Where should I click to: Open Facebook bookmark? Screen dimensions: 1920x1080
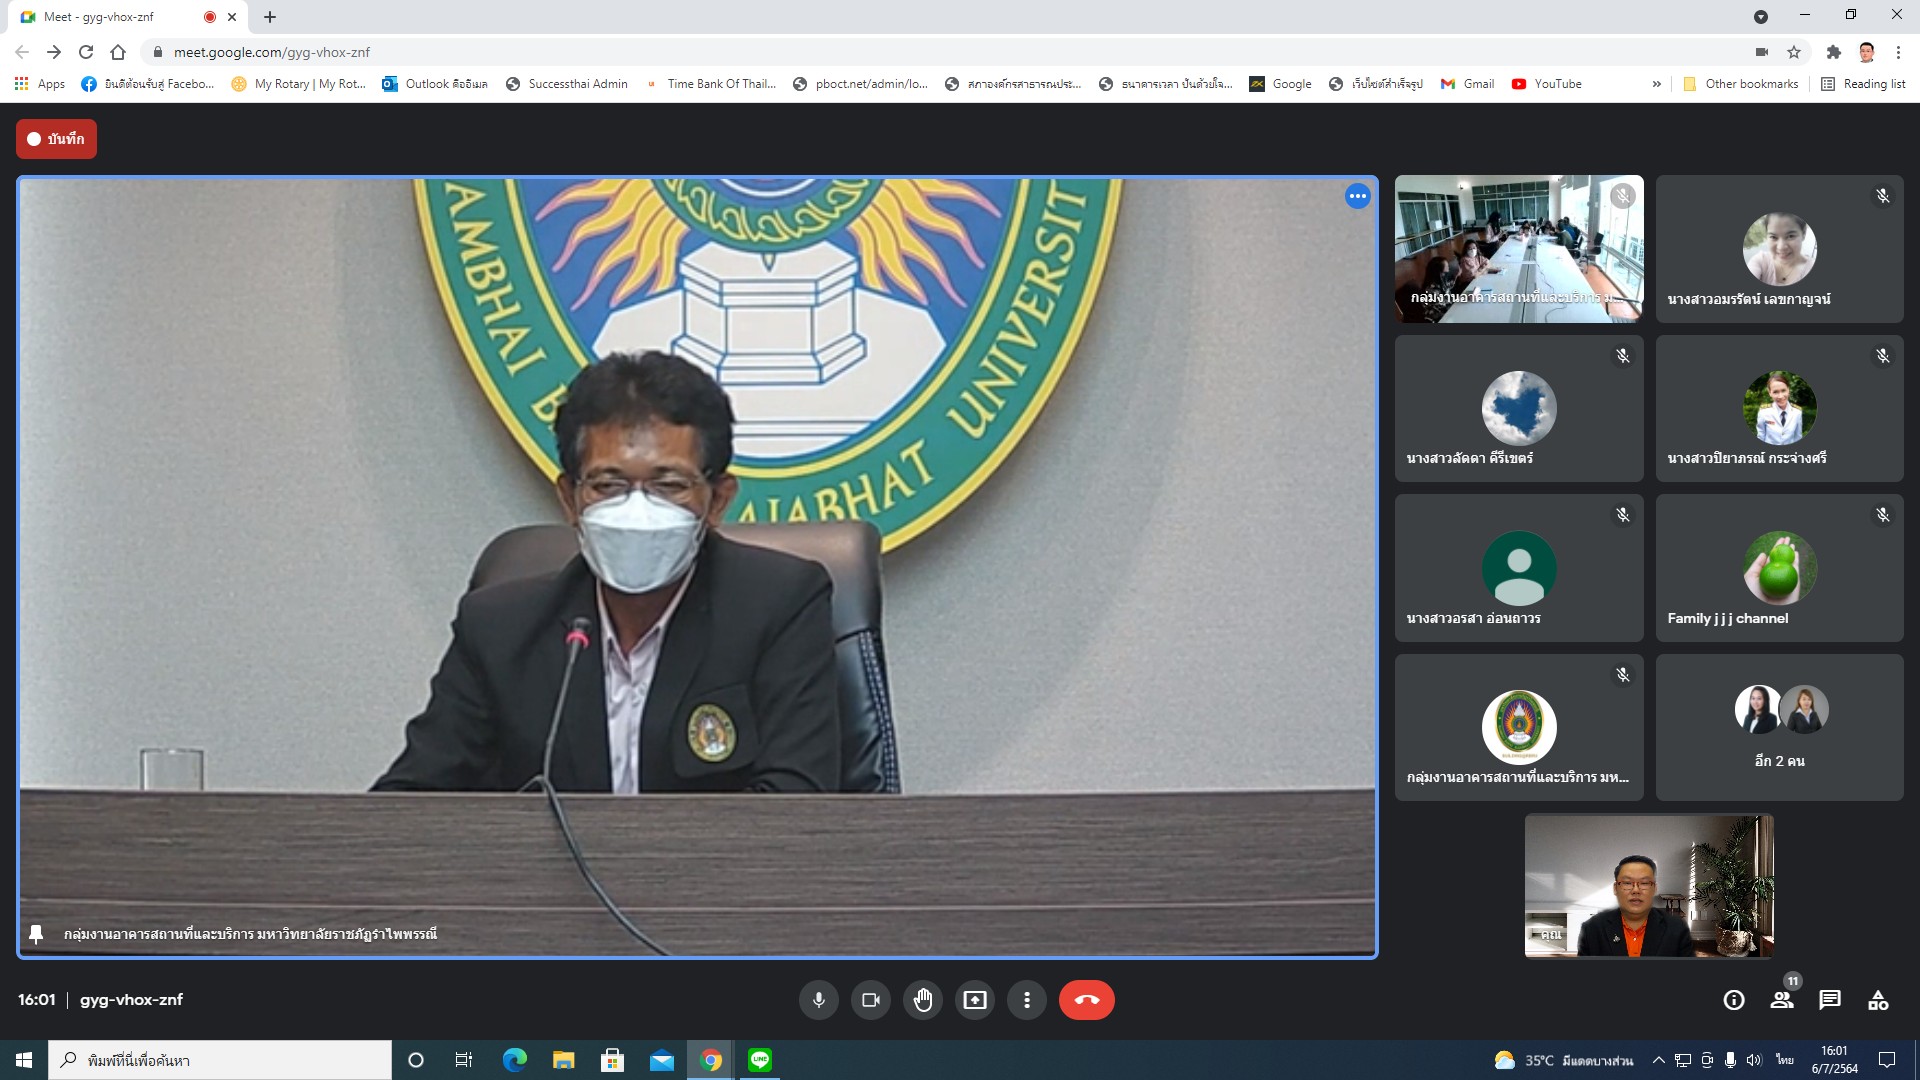[148, 84]
